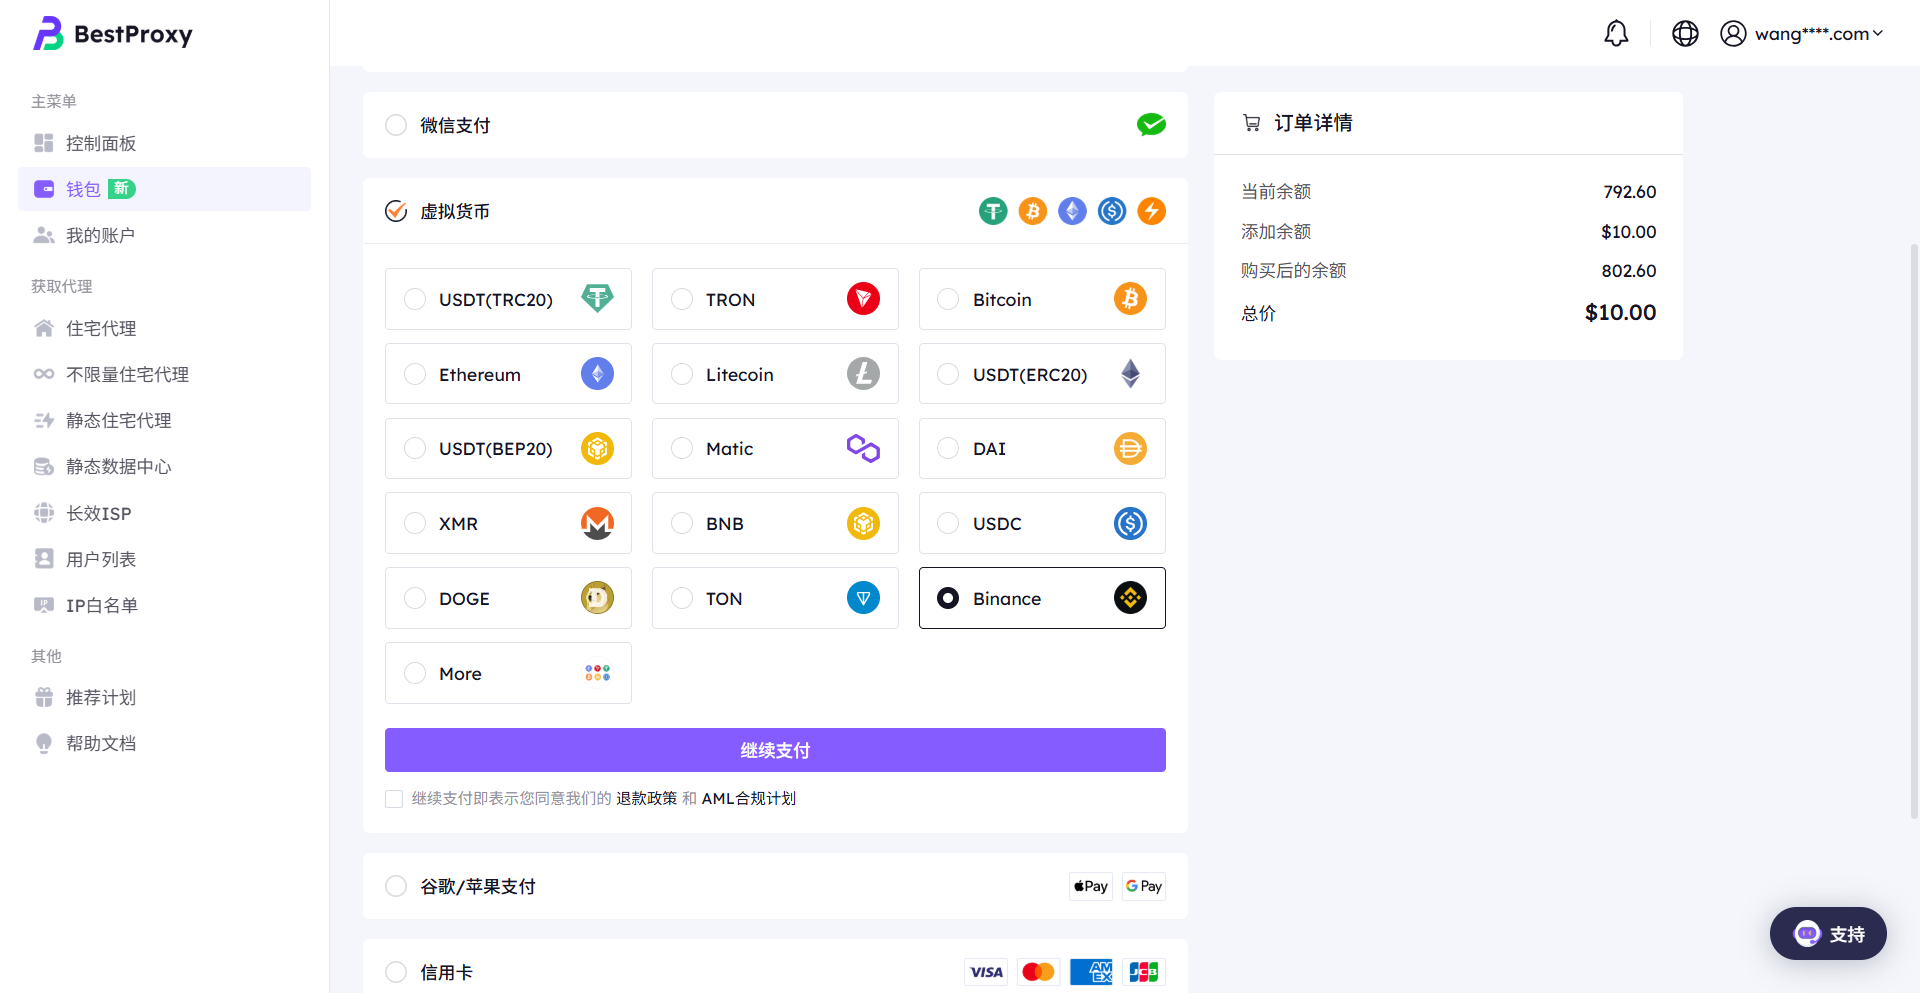Open 钱包 in the sidebar

click(x=164, y=189)
